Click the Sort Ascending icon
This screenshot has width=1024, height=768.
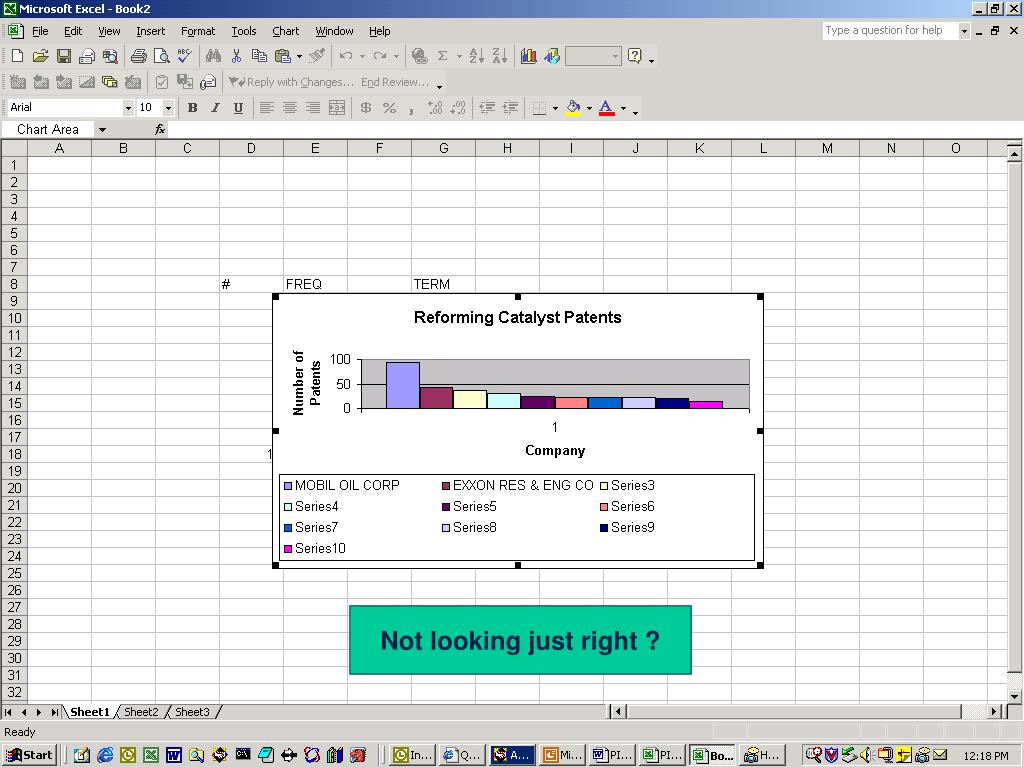(x=477, y=56)
